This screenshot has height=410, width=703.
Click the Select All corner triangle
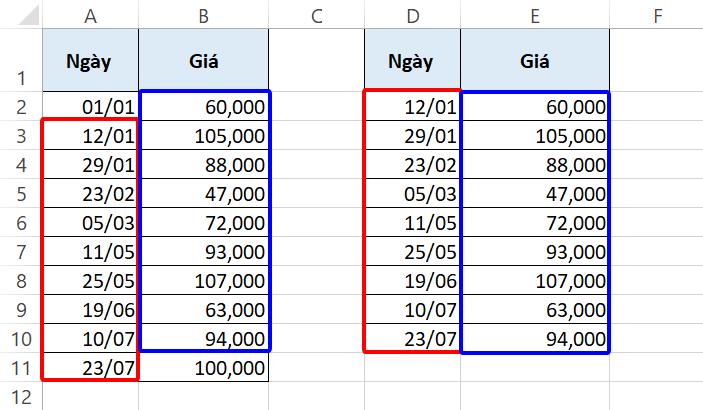pyautogui.click(x=28, y=16)
